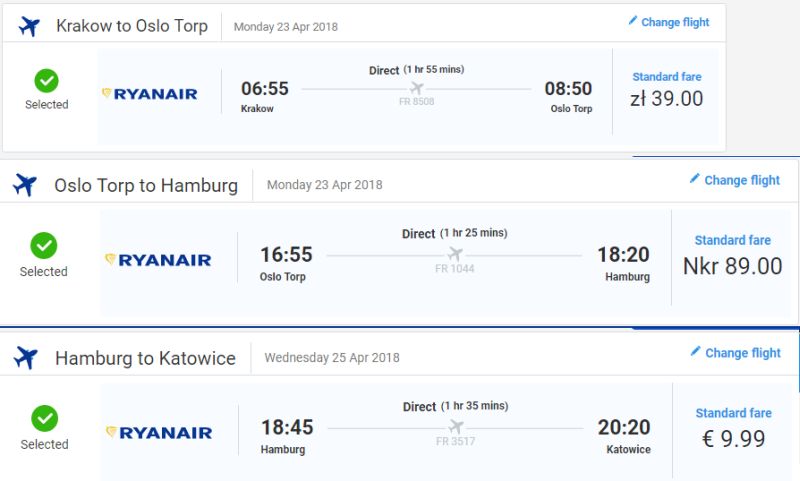
Task: Click the airplane icon beside Oslo Torp to Hamburg
Action: (x=25, y=185)
